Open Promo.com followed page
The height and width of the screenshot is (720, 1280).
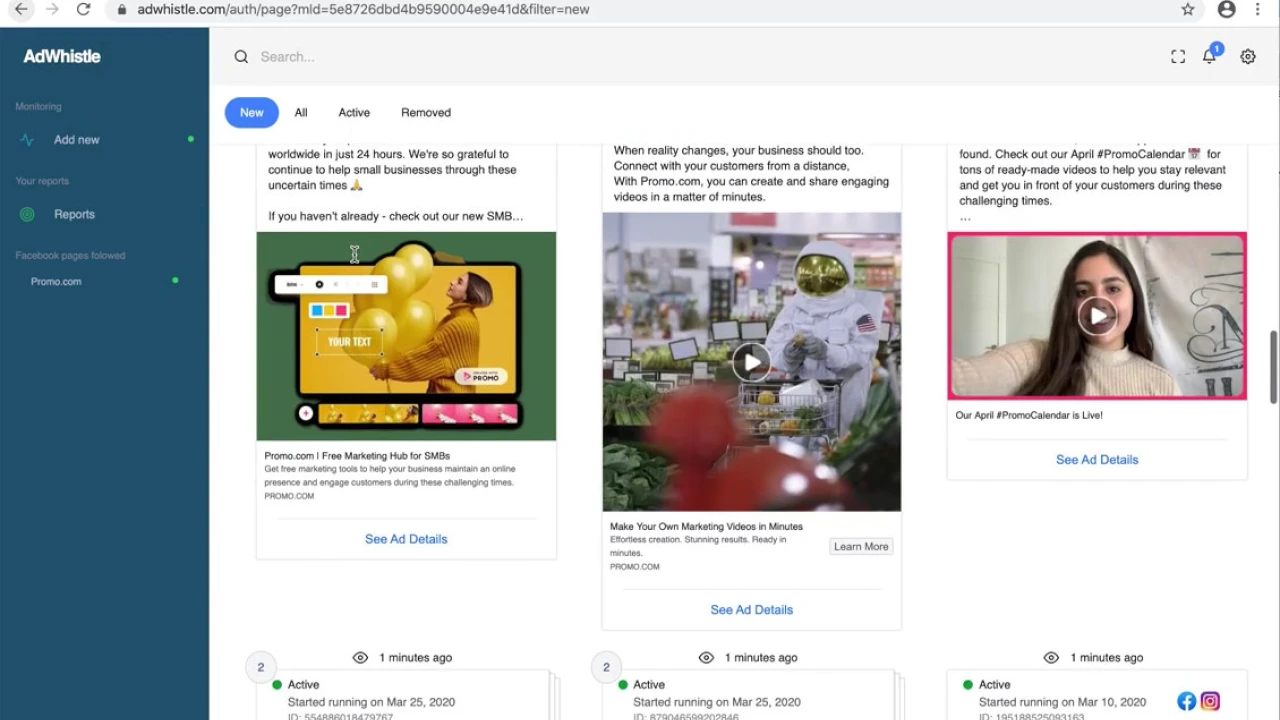56,282
